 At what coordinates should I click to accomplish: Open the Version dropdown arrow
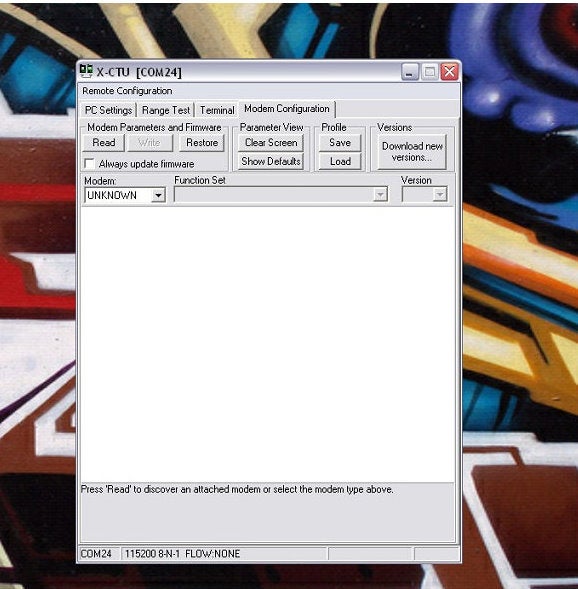tap(439, 195)
